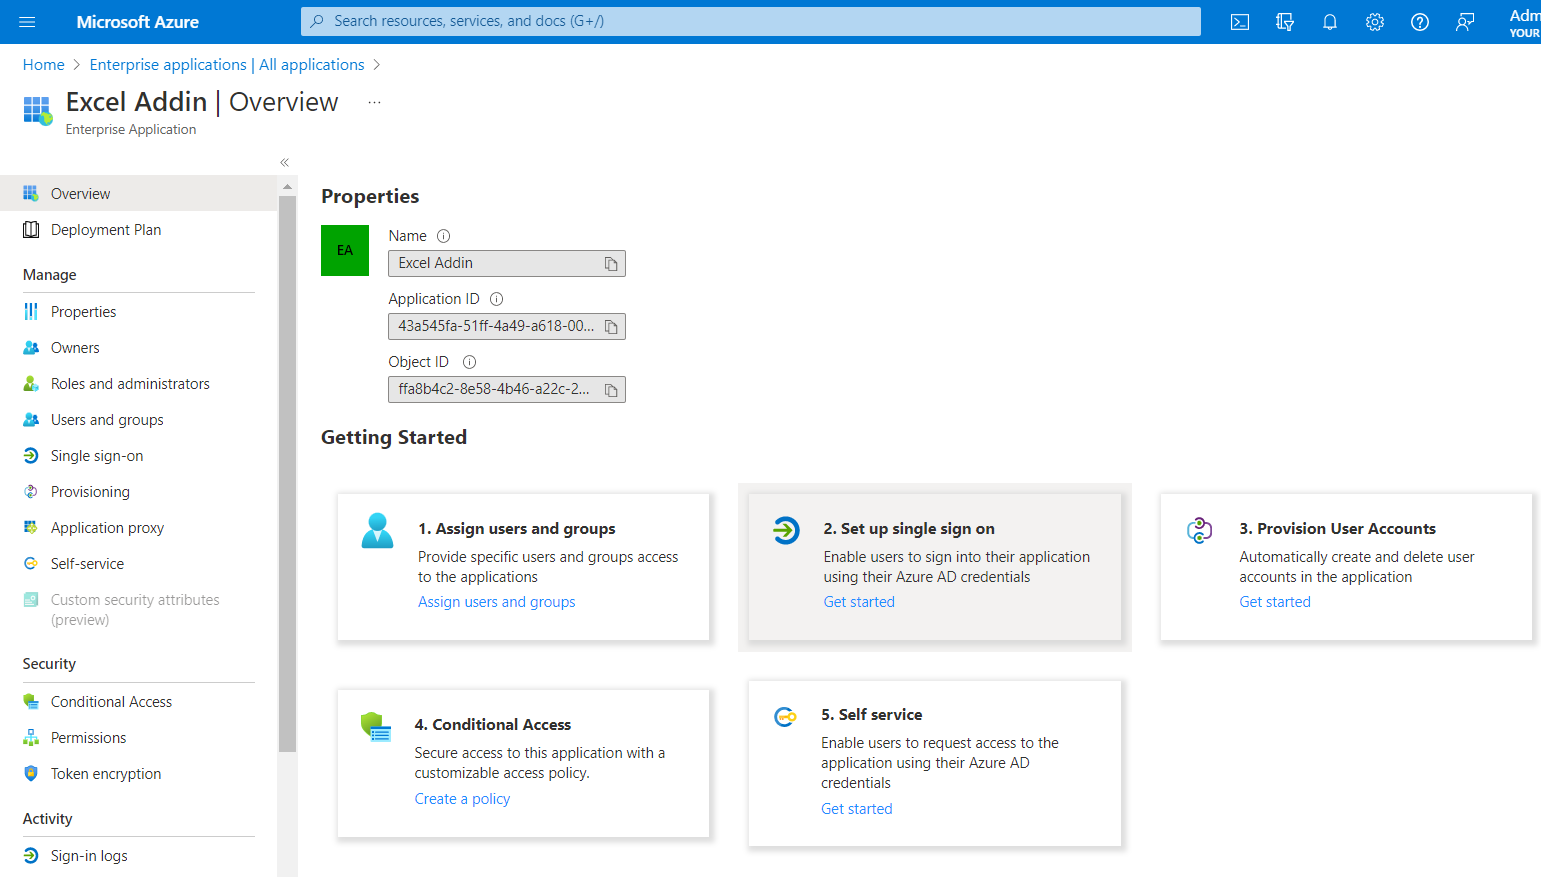Click Create a policy under Conditional Access

[462, 798]
